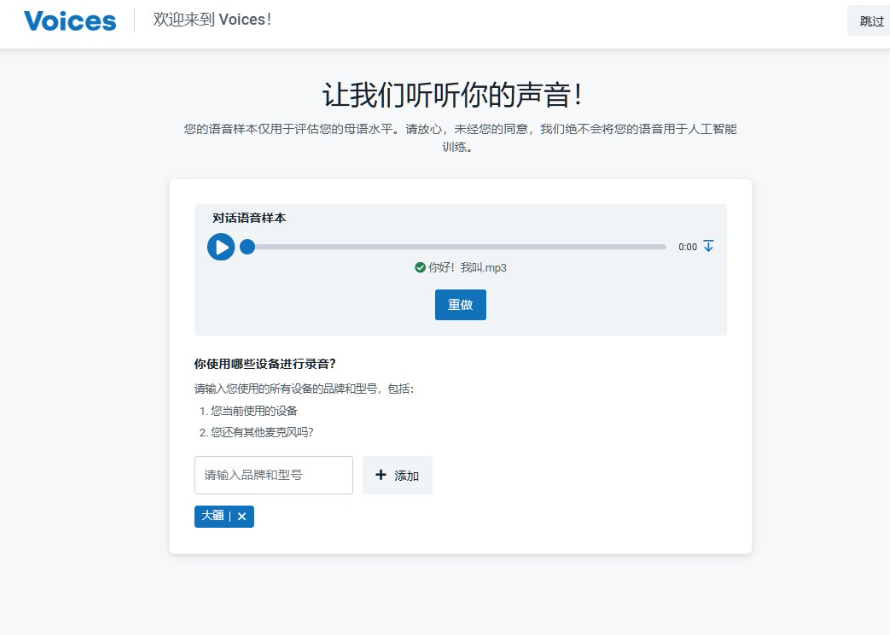Click the 大疆 device tag label

(213, 516)
